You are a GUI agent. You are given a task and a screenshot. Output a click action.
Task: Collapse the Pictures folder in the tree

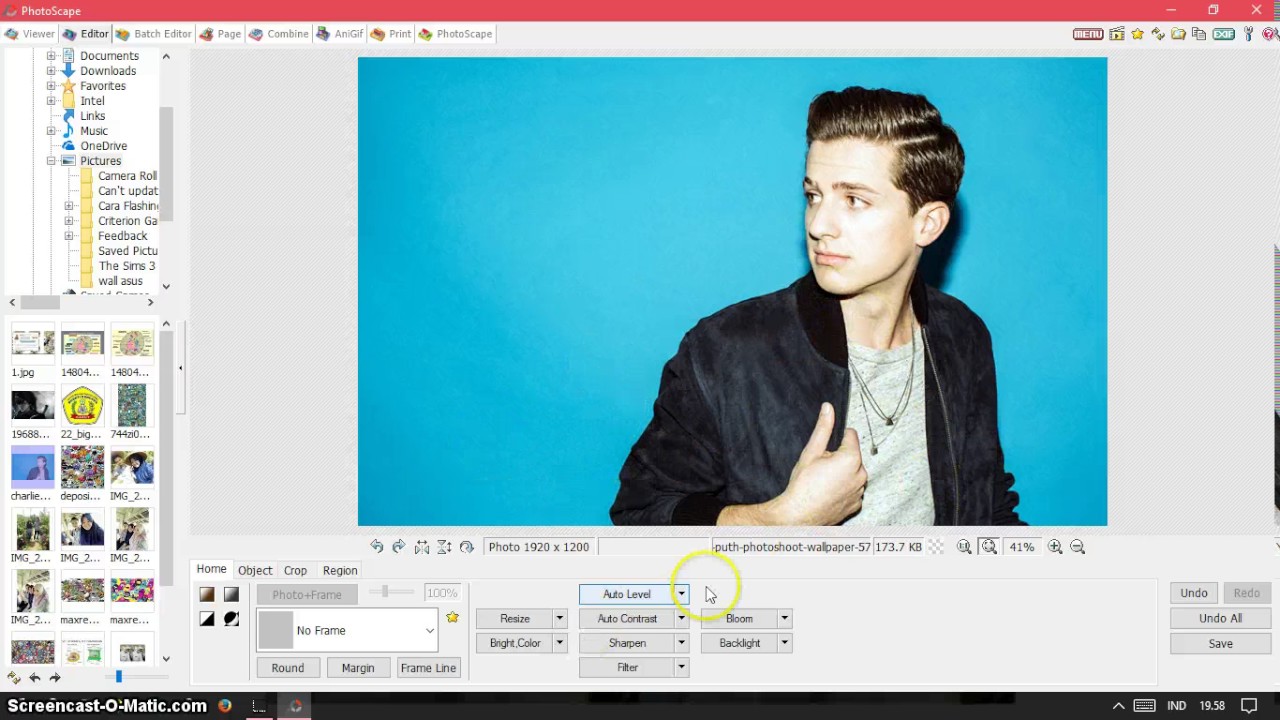[x=51, y=161]
